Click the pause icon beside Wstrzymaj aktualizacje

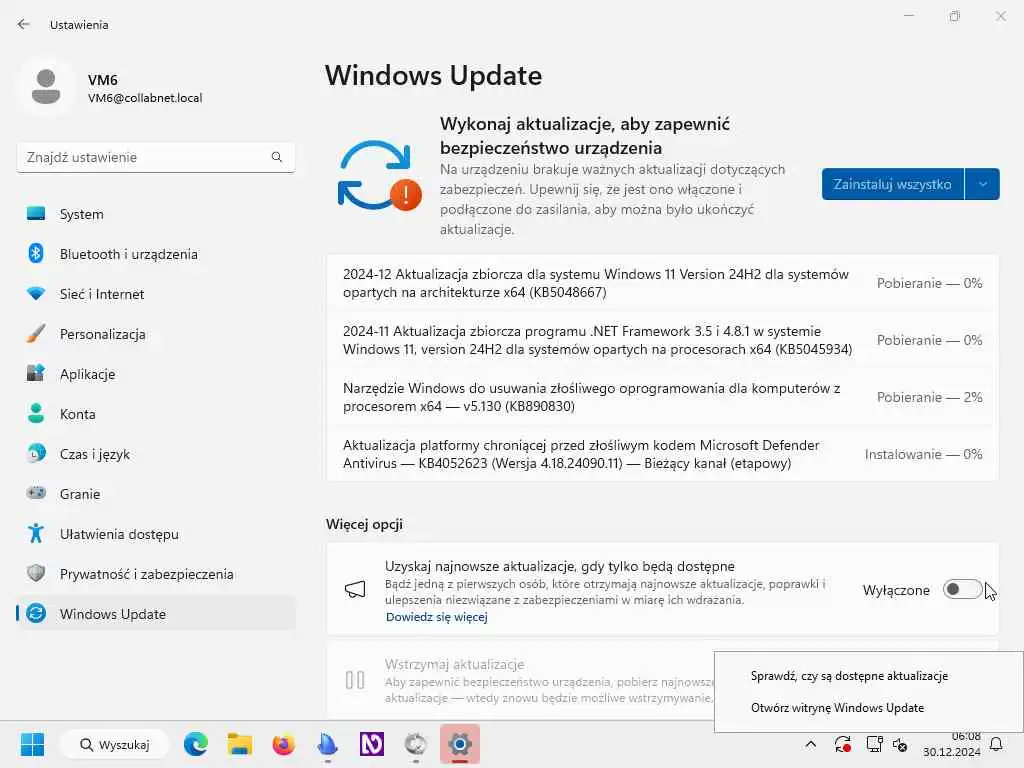tap(355, 680)
